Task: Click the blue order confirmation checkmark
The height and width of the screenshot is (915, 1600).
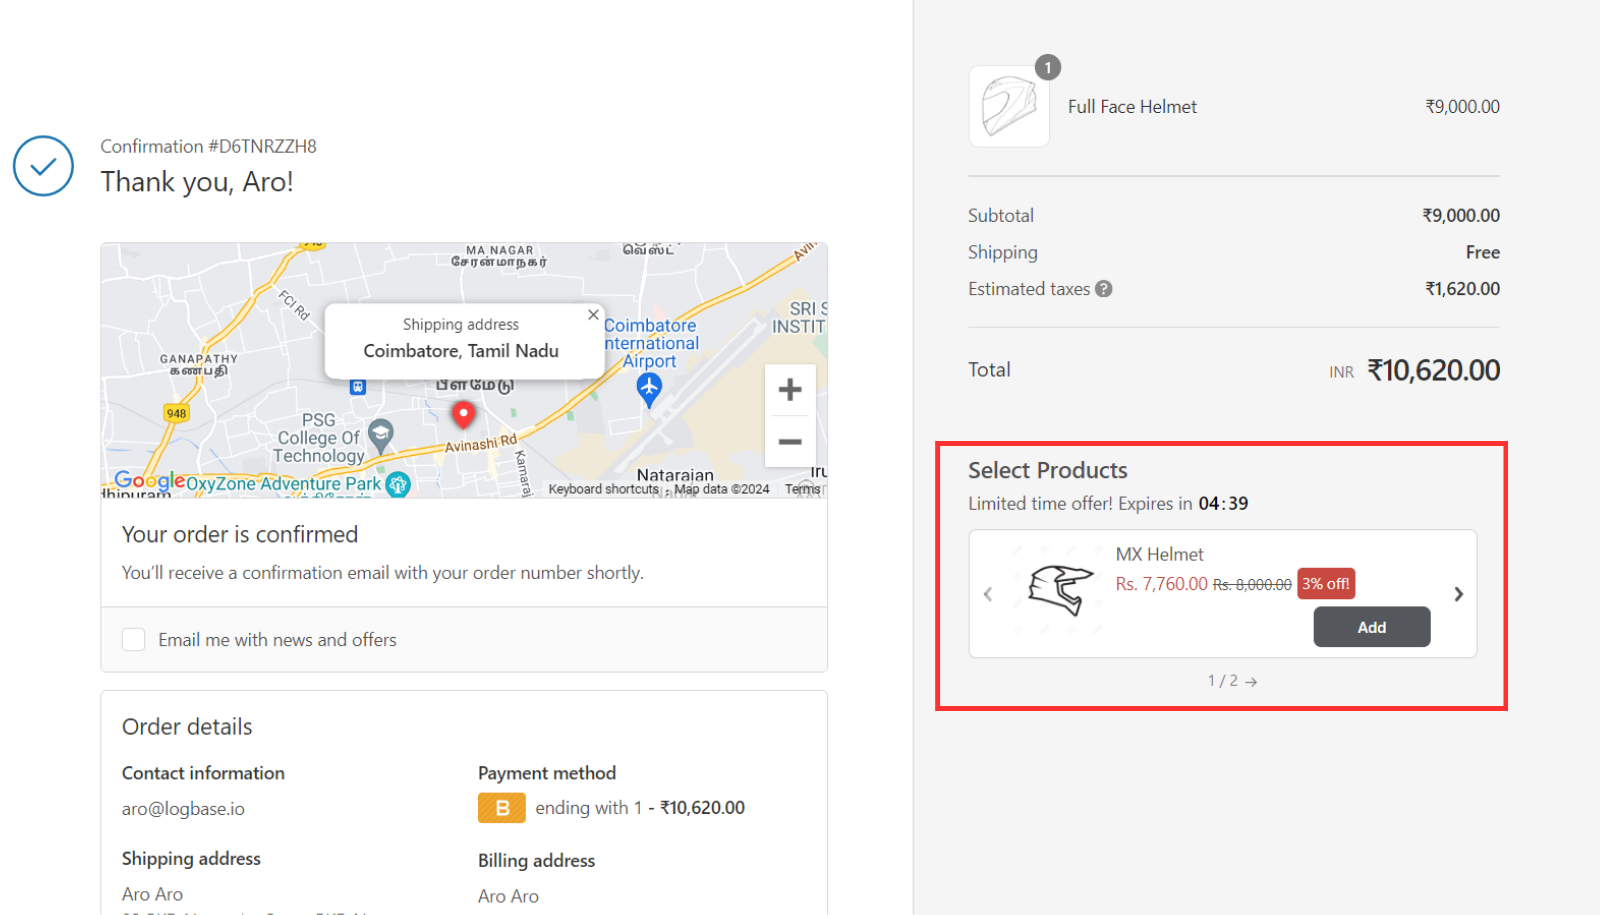Action: [43, 165]
